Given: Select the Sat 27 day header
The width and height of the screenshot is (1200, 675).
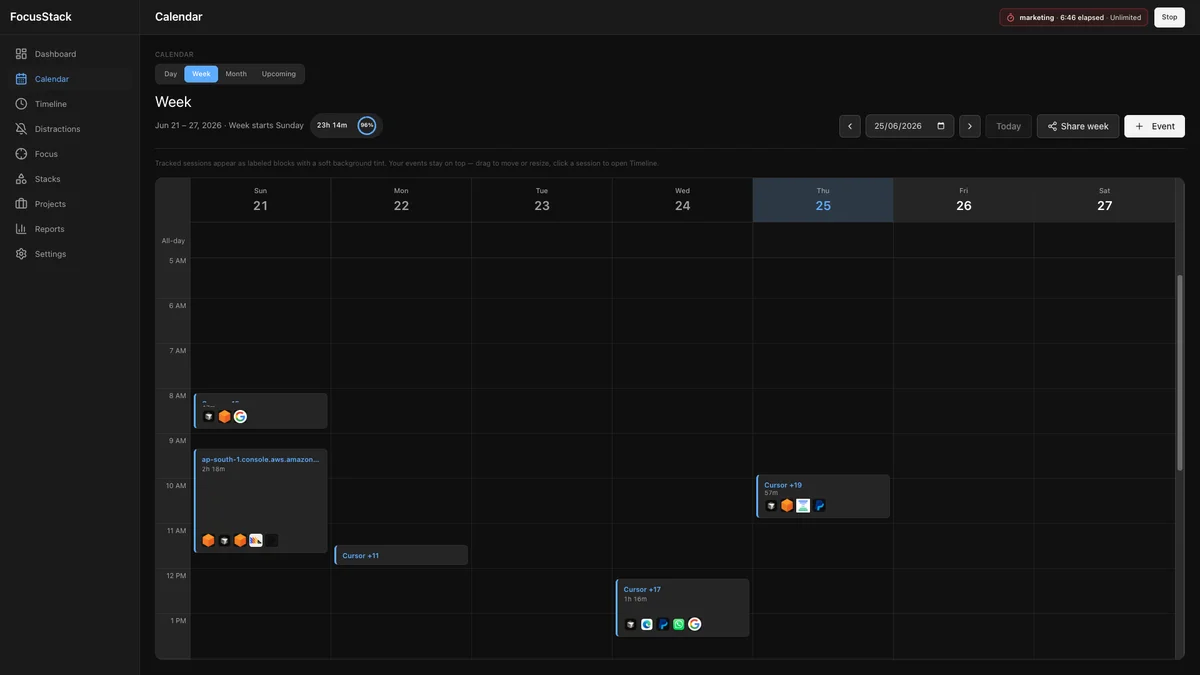Looking at the screenshot, I should click(x=1104, y=200).
